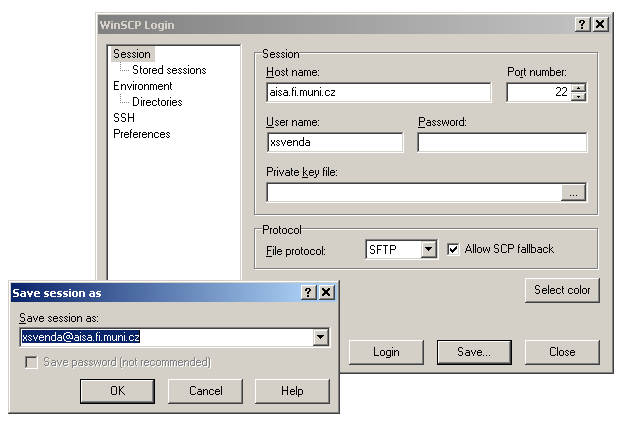
Task: Open the Directories tree item
Action: (157, 102)
